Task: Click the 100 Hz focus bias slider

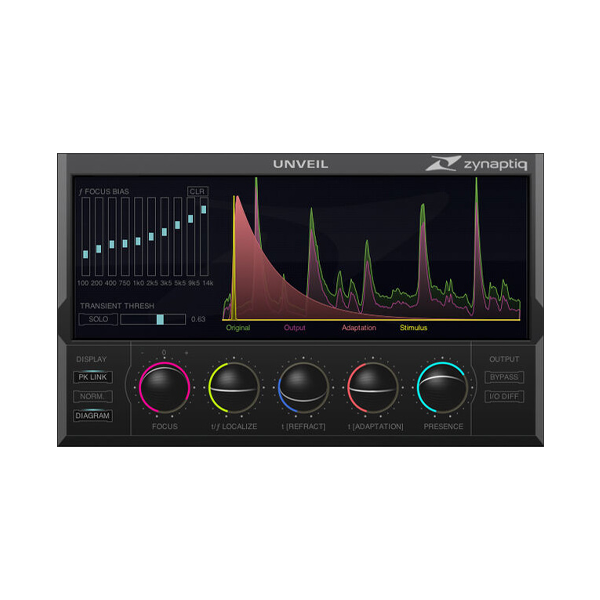Action: (86, 236)
